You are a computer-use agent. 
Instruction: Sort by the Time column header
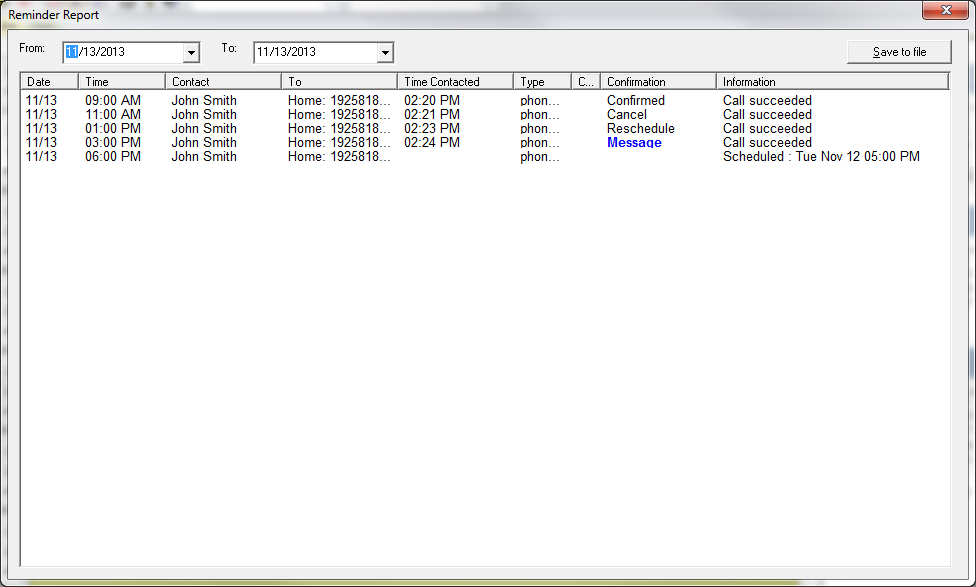tap(121, 82)
